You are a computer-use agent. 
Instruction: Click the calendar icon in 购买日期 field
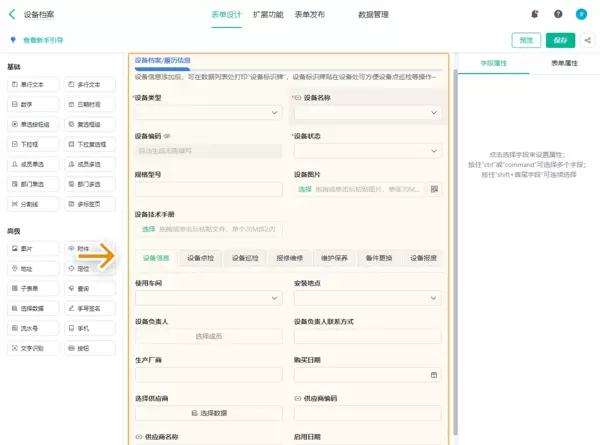click(x=434, y=375)
